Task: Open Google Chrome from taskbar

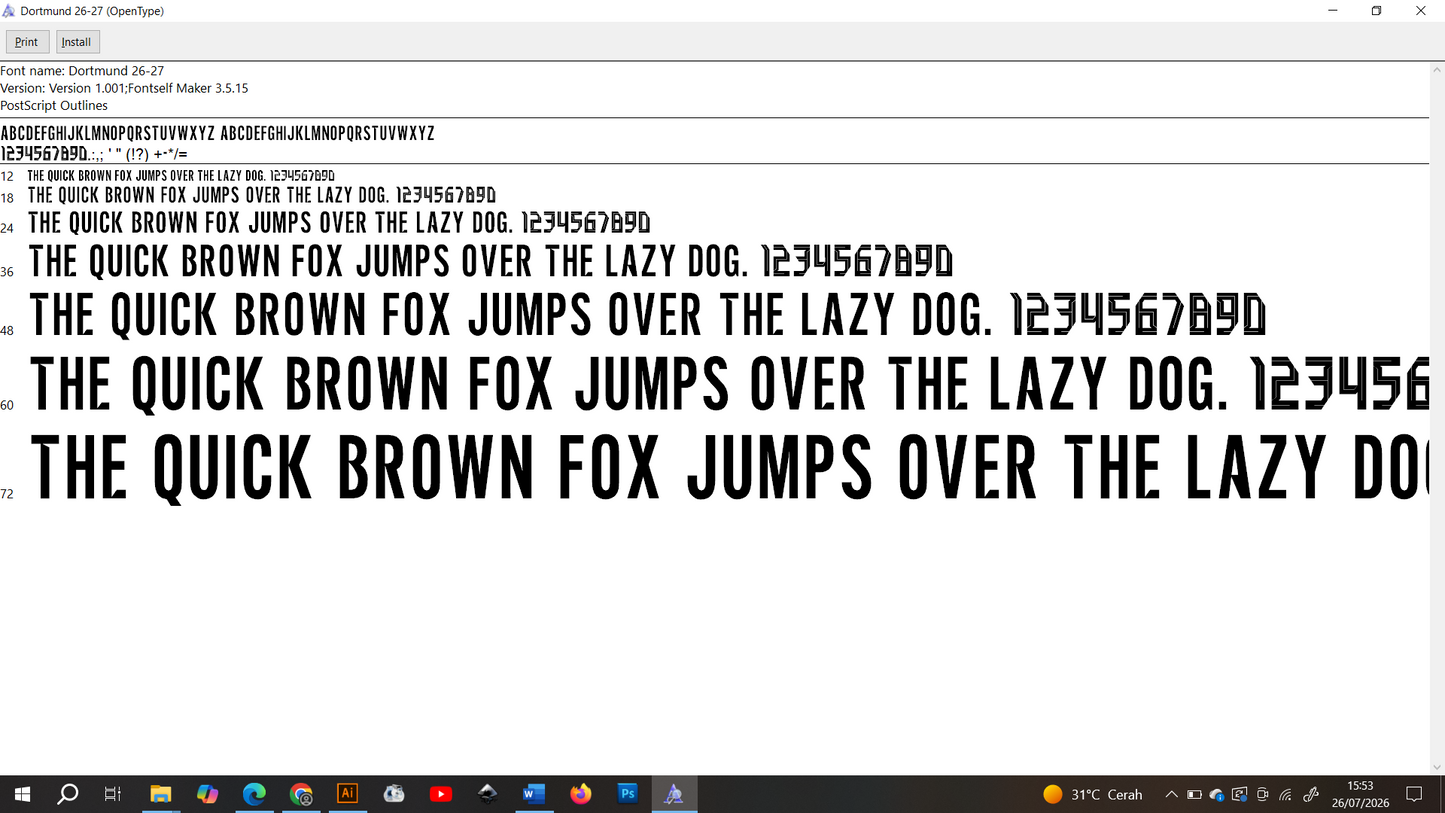Action: pos(301,794)
